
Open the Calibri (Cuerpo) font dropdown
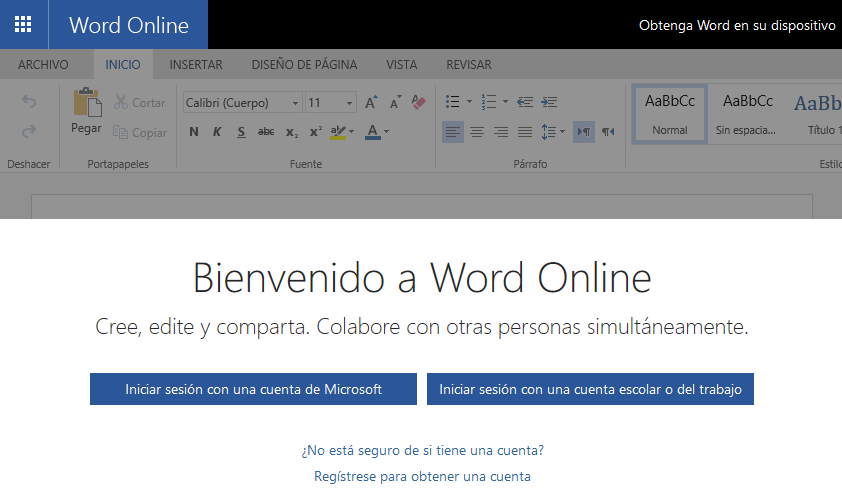296,103
